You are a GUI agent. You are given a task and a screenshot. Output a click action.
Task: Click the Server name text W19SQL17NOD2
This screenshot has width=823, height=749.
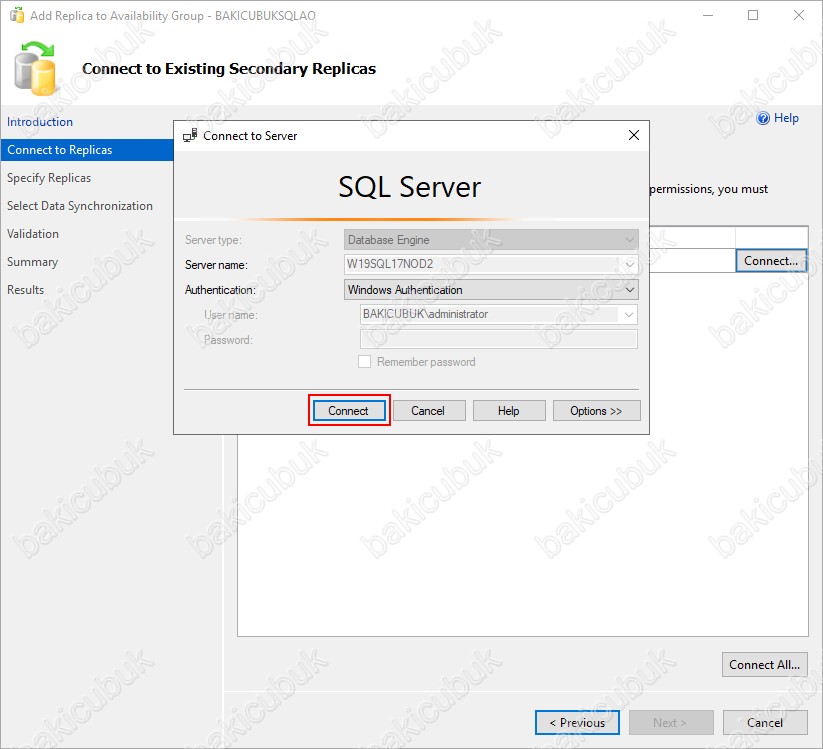point(390,263)
